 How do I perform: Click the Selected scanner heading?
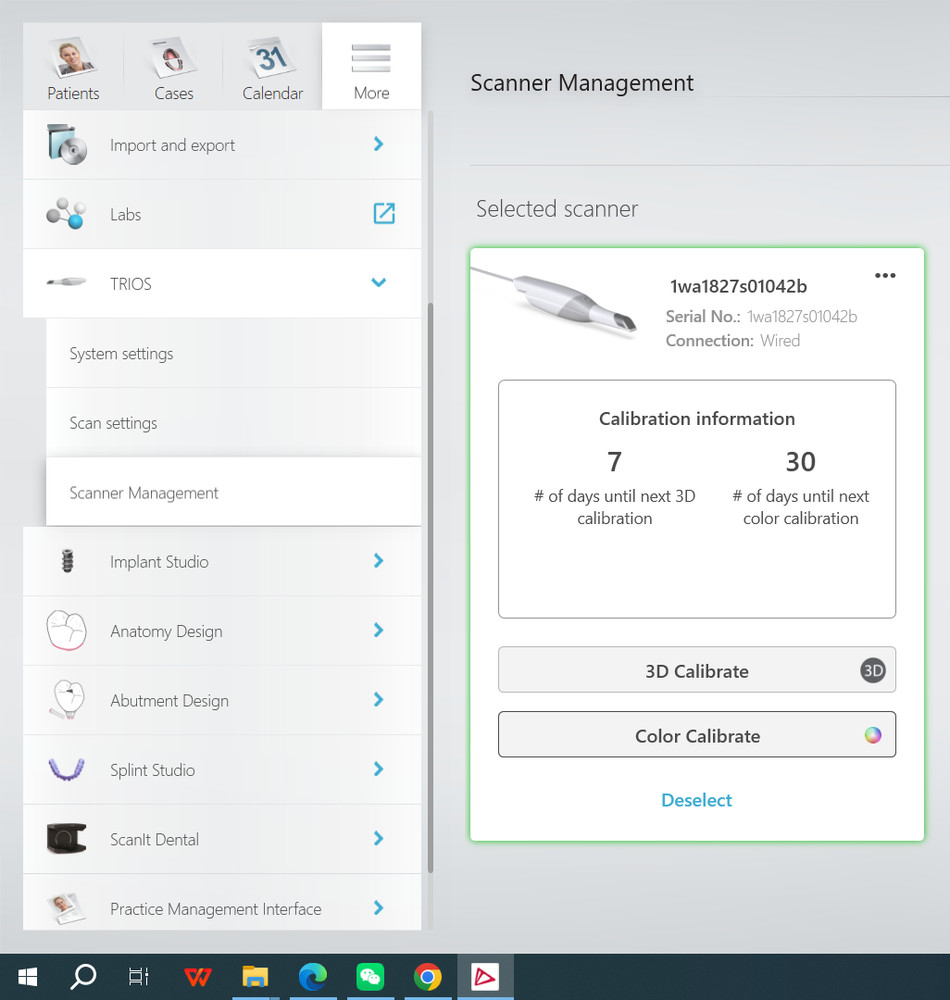(x=557, y=209)
